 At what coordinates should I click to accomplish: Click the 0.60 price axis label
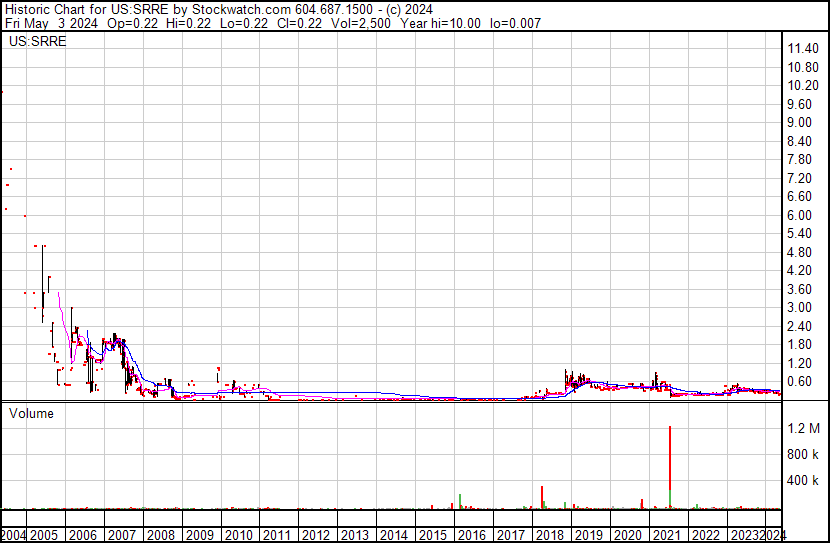[x=799, y=382]
